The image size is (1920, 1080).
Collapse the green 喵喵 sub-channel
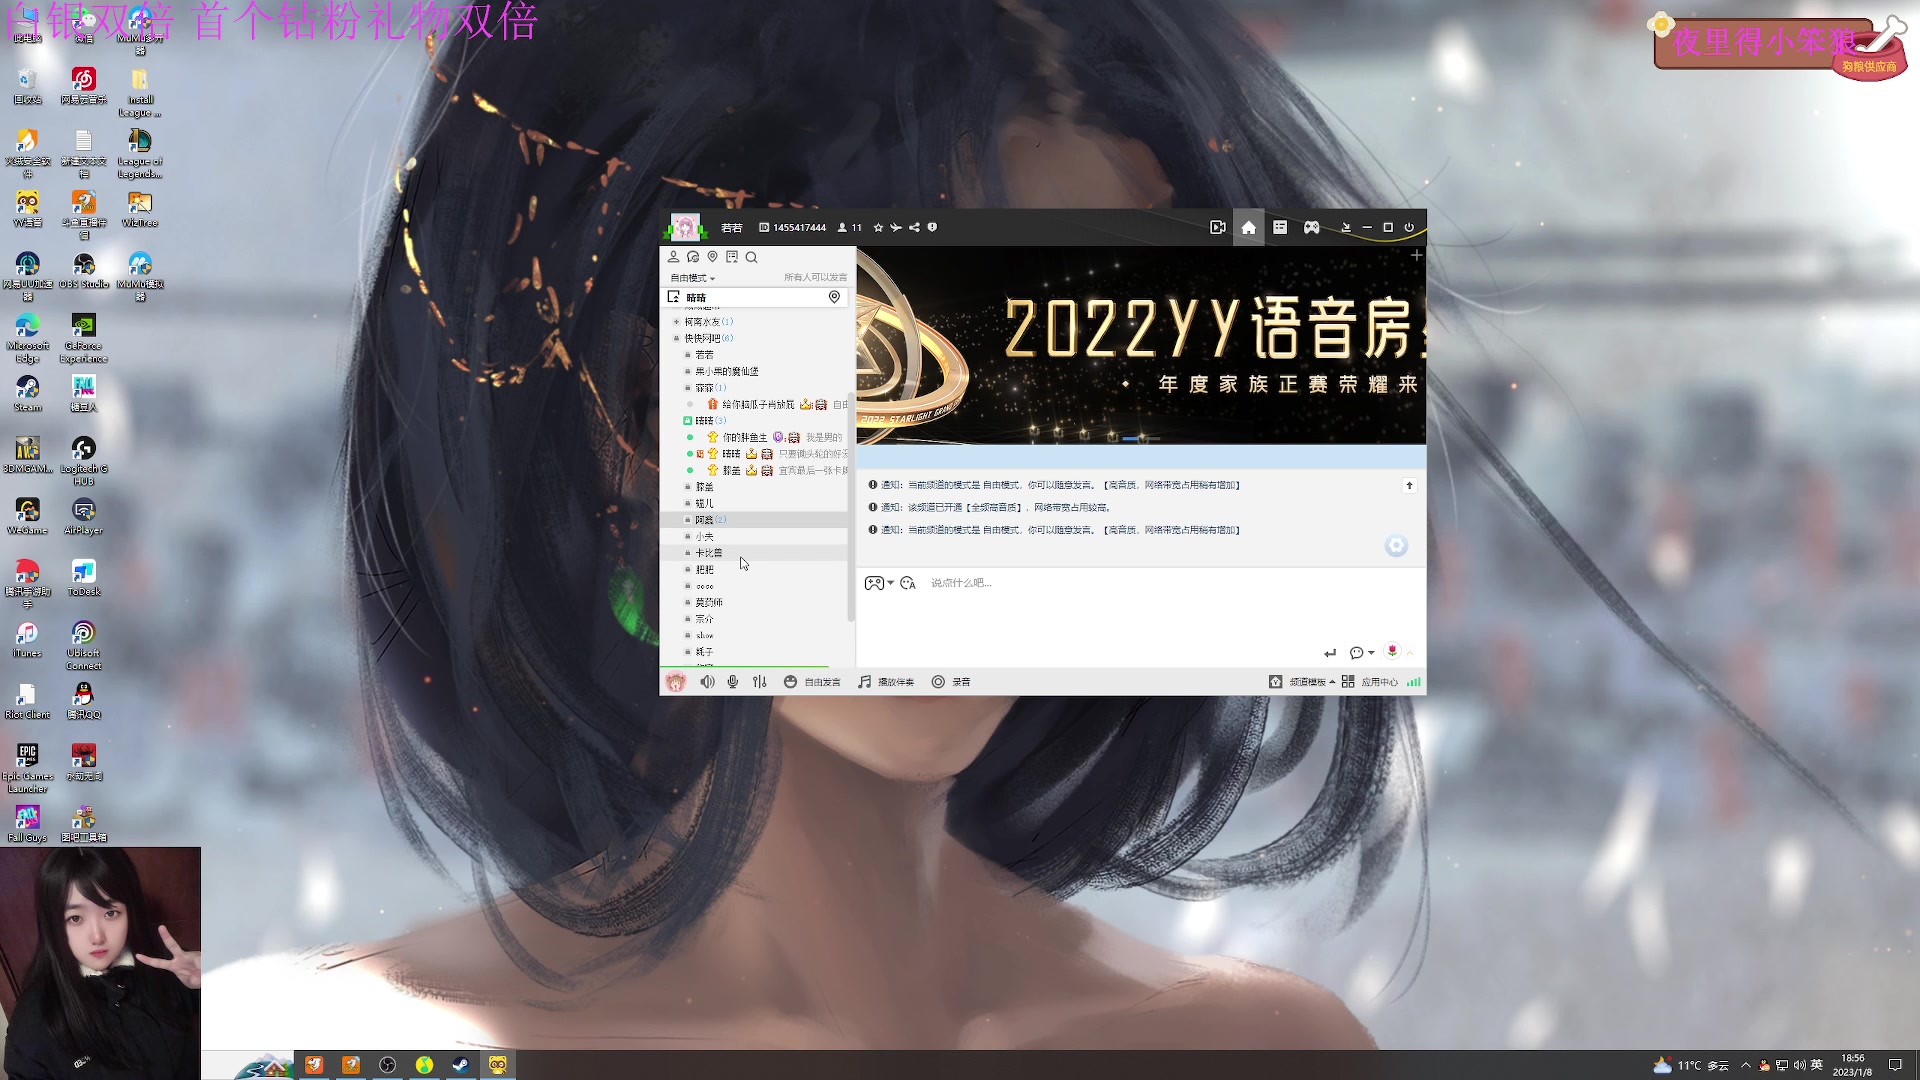pos(688,421)
